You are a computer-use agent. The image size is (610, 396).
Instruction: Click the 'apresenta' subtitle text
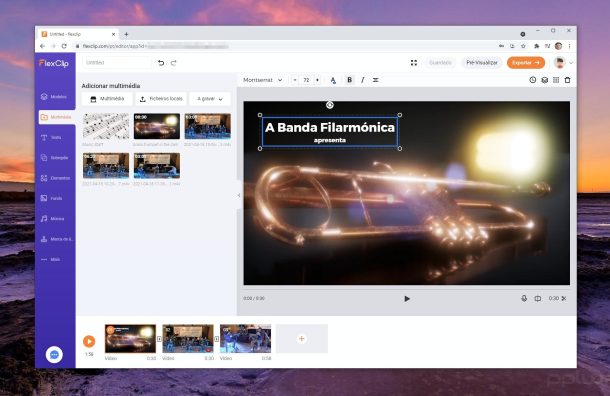tap(330, 140)
